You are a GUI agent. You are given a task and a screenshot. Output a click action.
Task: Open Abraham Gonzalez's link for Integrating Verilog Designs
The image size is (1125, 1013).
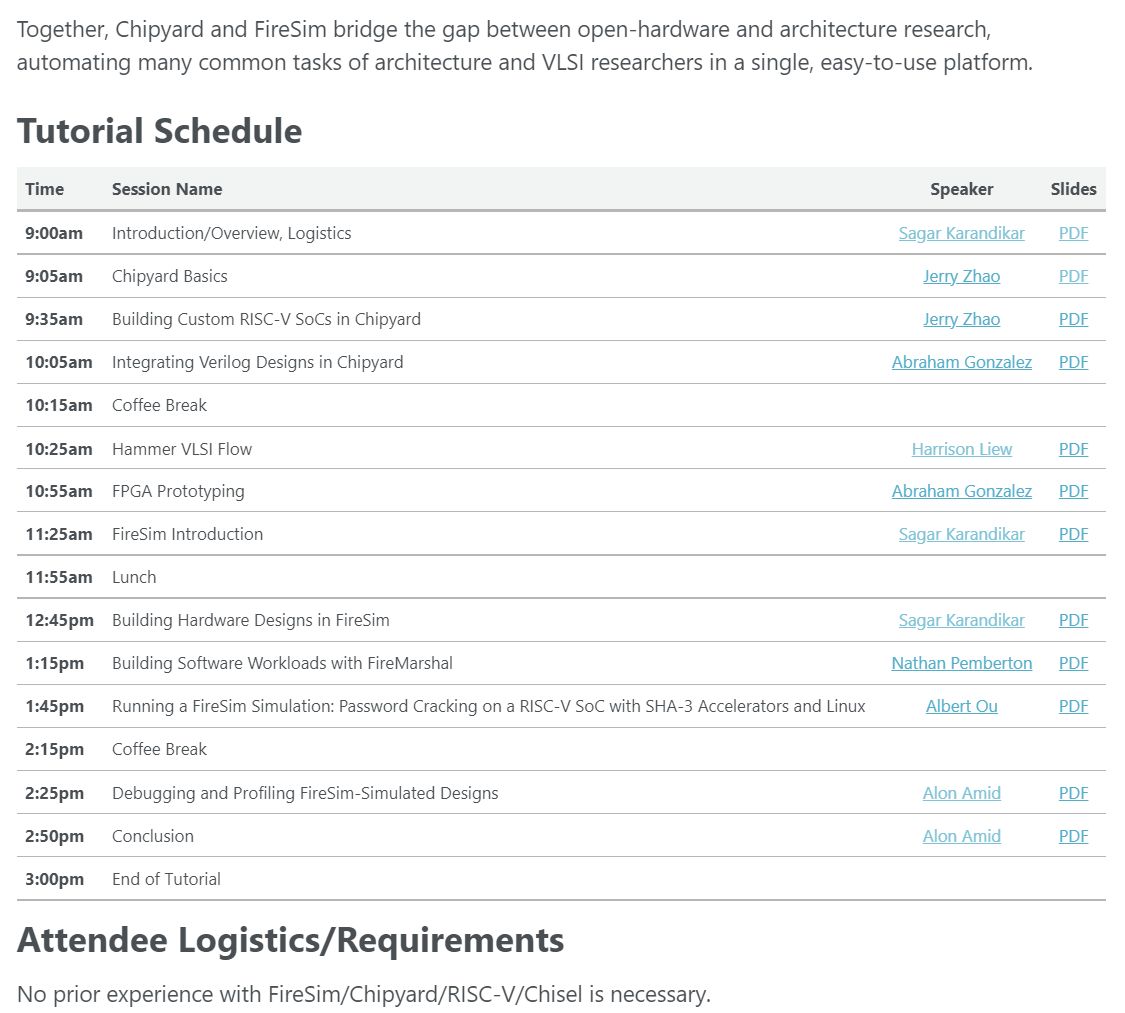click(961, 362)
